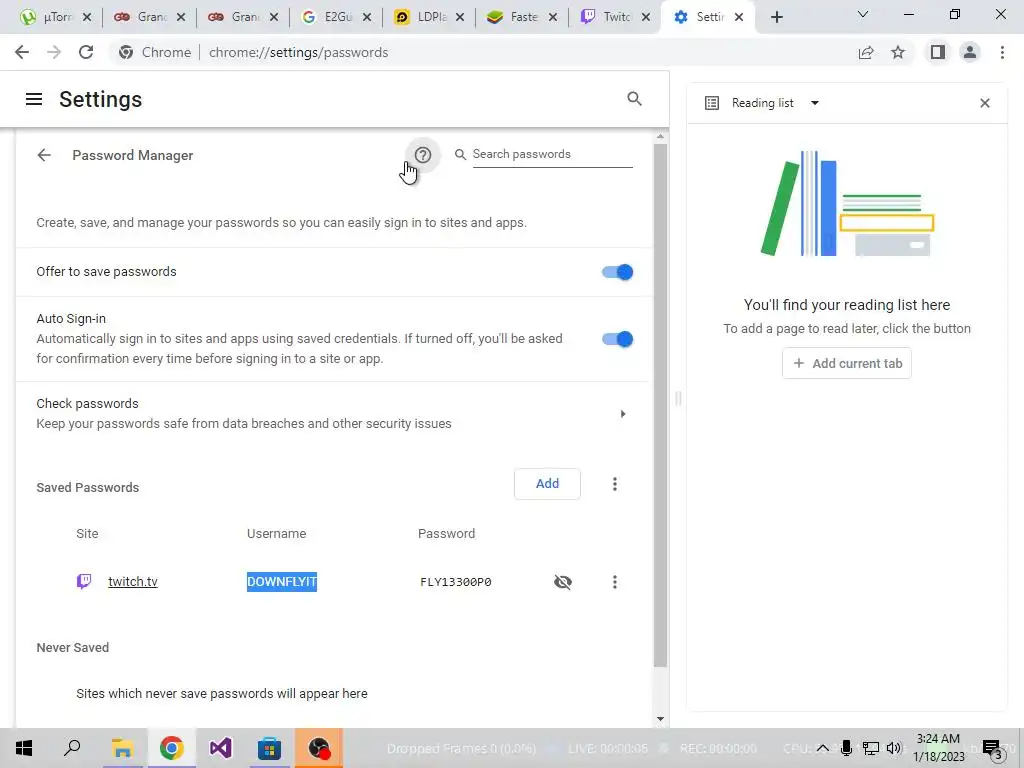This screenshot has width=1024, height=768.
Task: Open Visual Studio from taskbar
Action: click(x=220, y=748)
